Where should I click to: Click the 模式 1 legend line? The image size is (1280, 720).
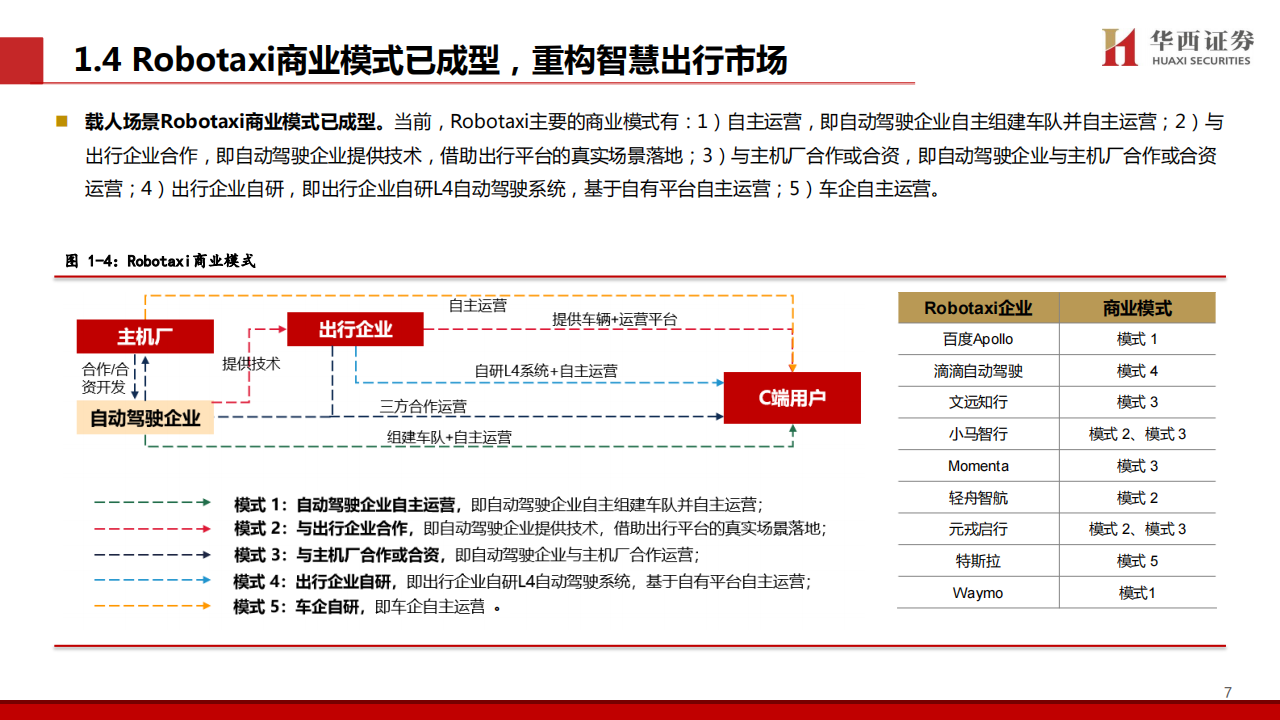(x=499, y=504)
